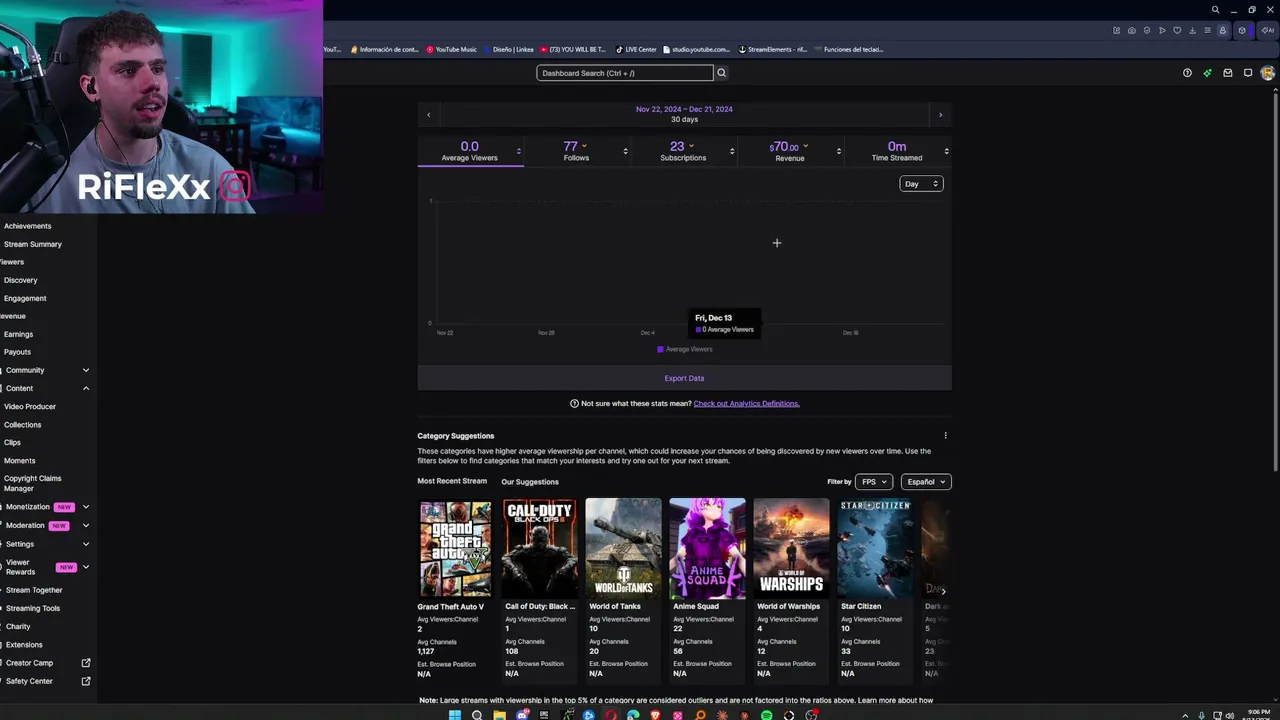This screenshot has height=720, width=1280.
Task: Click the stats info circle icon
Action: (x=574, y=404)
